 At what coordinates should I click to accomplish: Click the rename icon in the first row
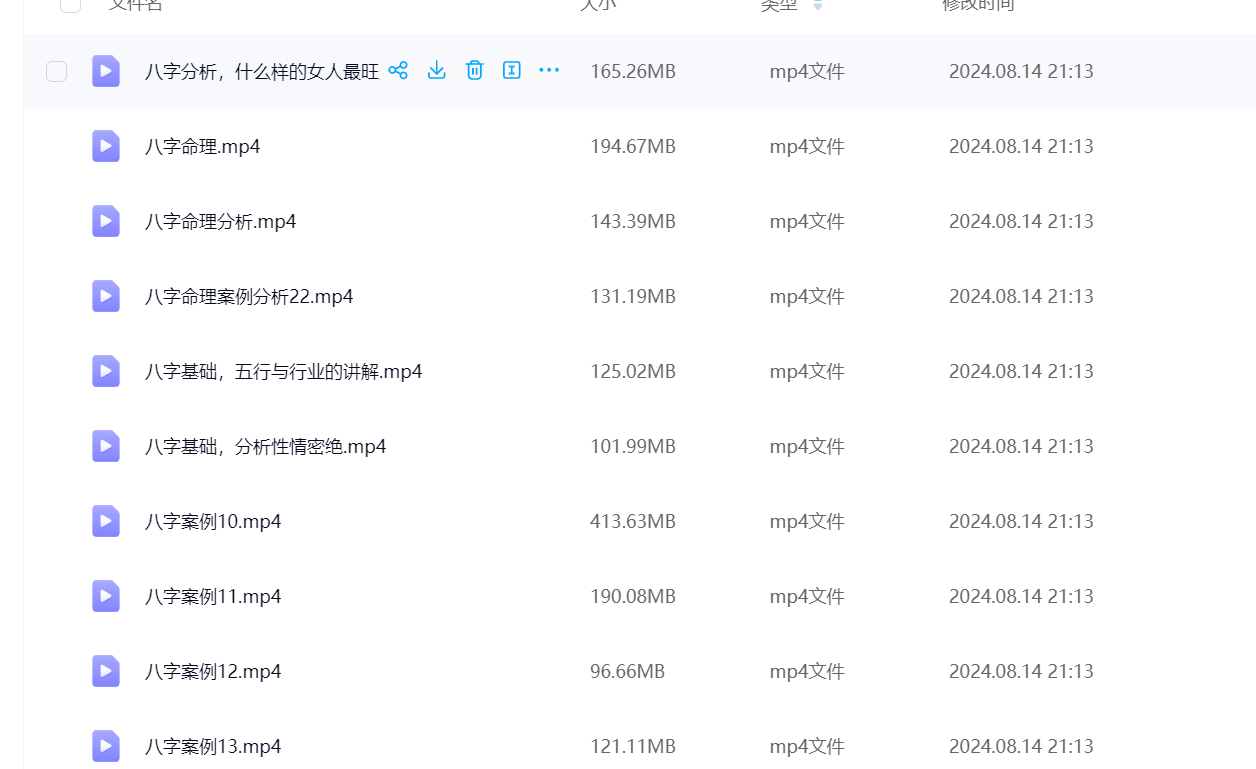point(511,70)
